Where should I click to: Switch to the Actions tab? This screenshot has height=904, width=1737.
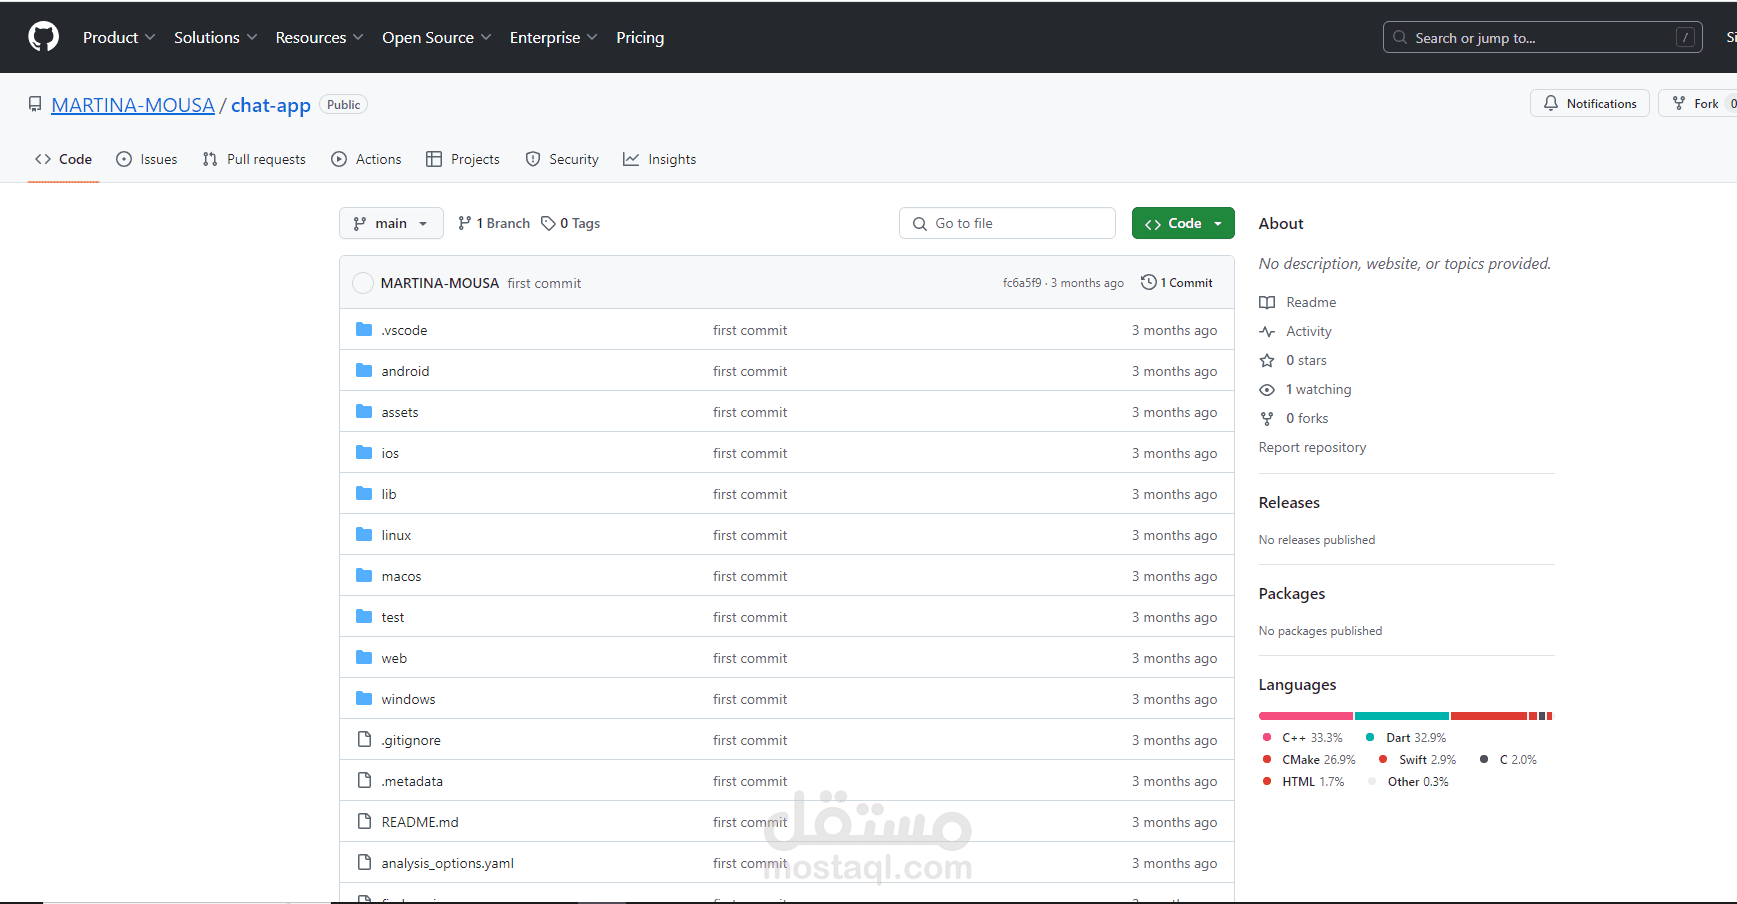(x=366, y=159)
